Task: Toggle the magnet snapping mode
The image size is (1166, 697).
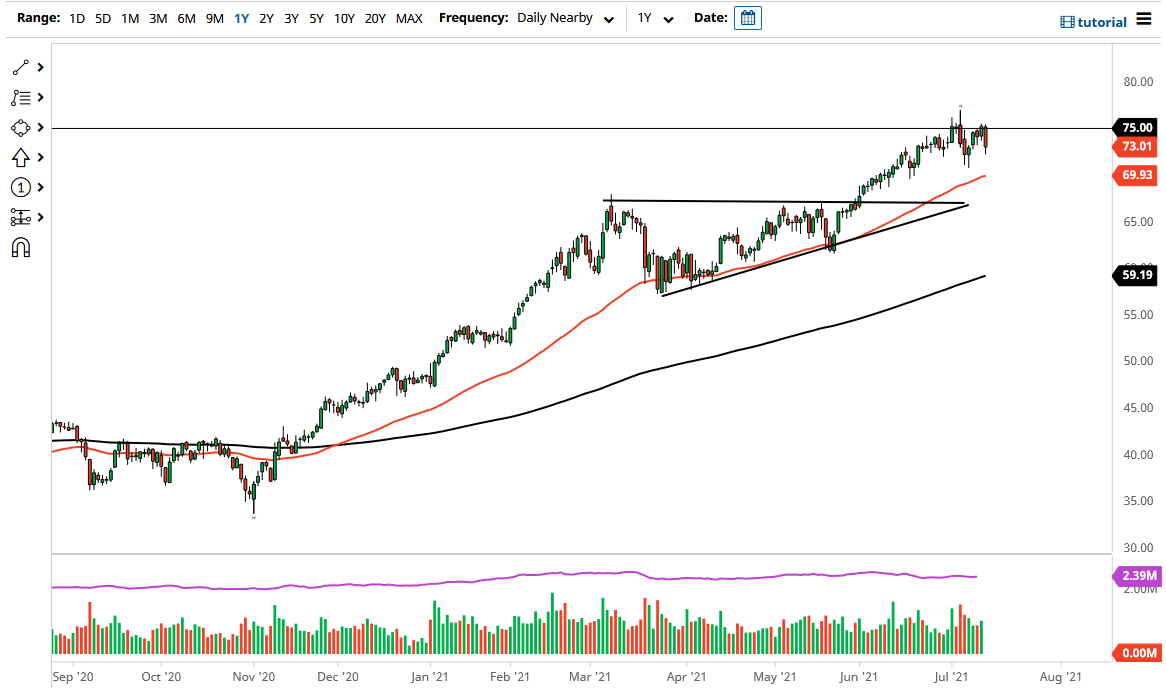Action: [x=20, y=246]
